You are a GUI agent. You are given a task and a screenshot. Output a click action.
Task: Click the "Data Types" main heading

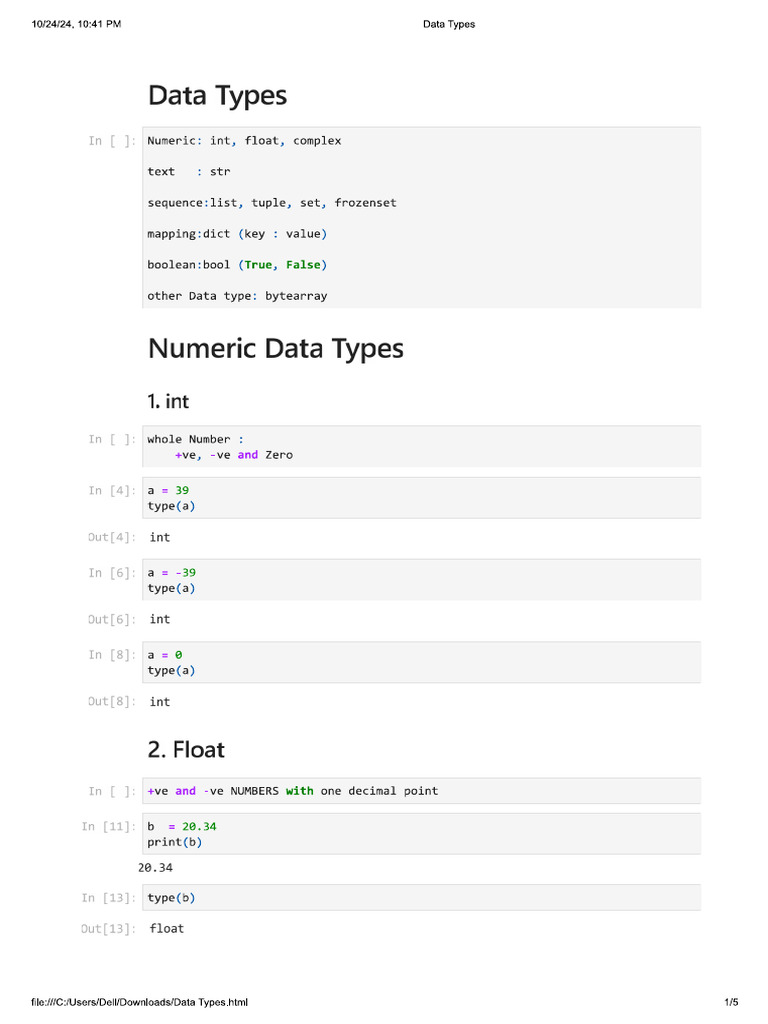(x=217, y=96)
